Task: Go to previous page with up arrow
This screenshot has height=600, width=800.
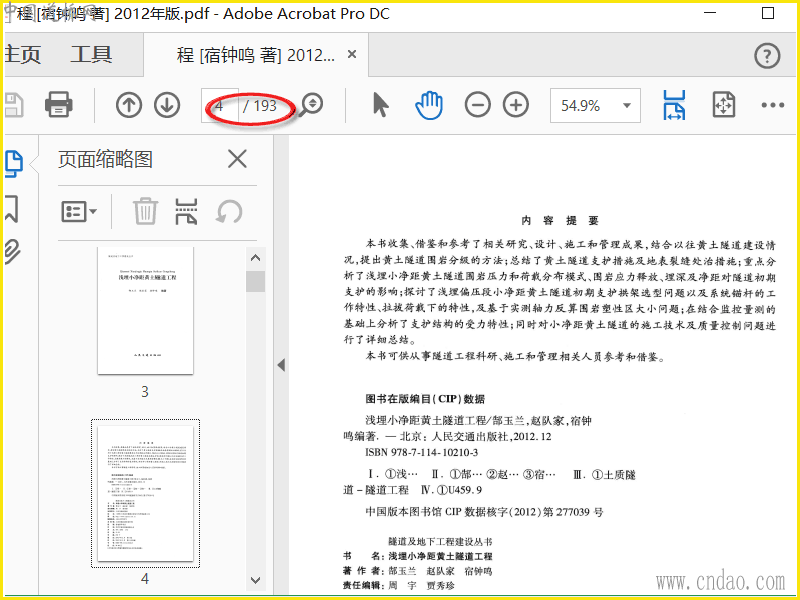Action: click(x=129, y=105)
